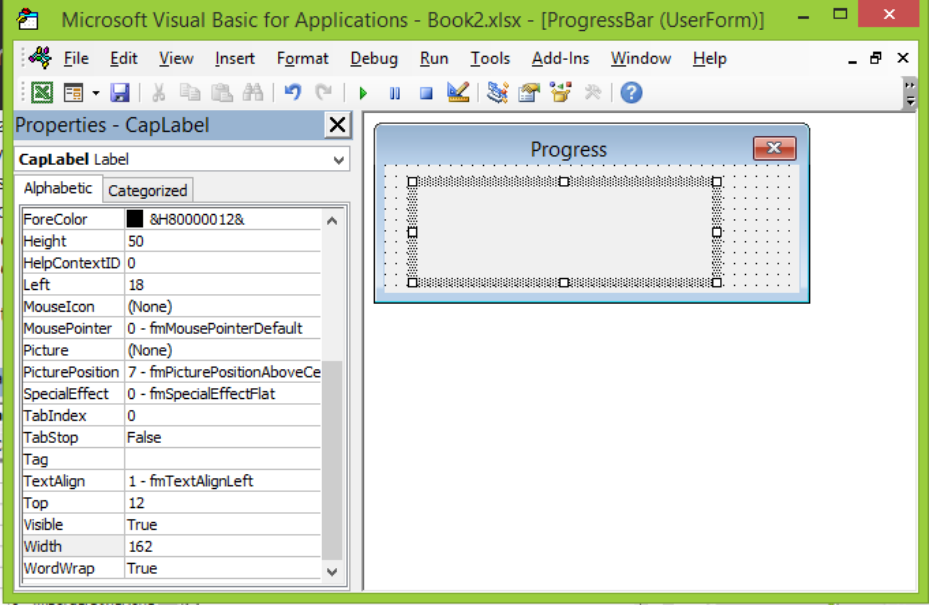Open the Insert UserForm dropdown arrow
933x606 pixels.
96,93
